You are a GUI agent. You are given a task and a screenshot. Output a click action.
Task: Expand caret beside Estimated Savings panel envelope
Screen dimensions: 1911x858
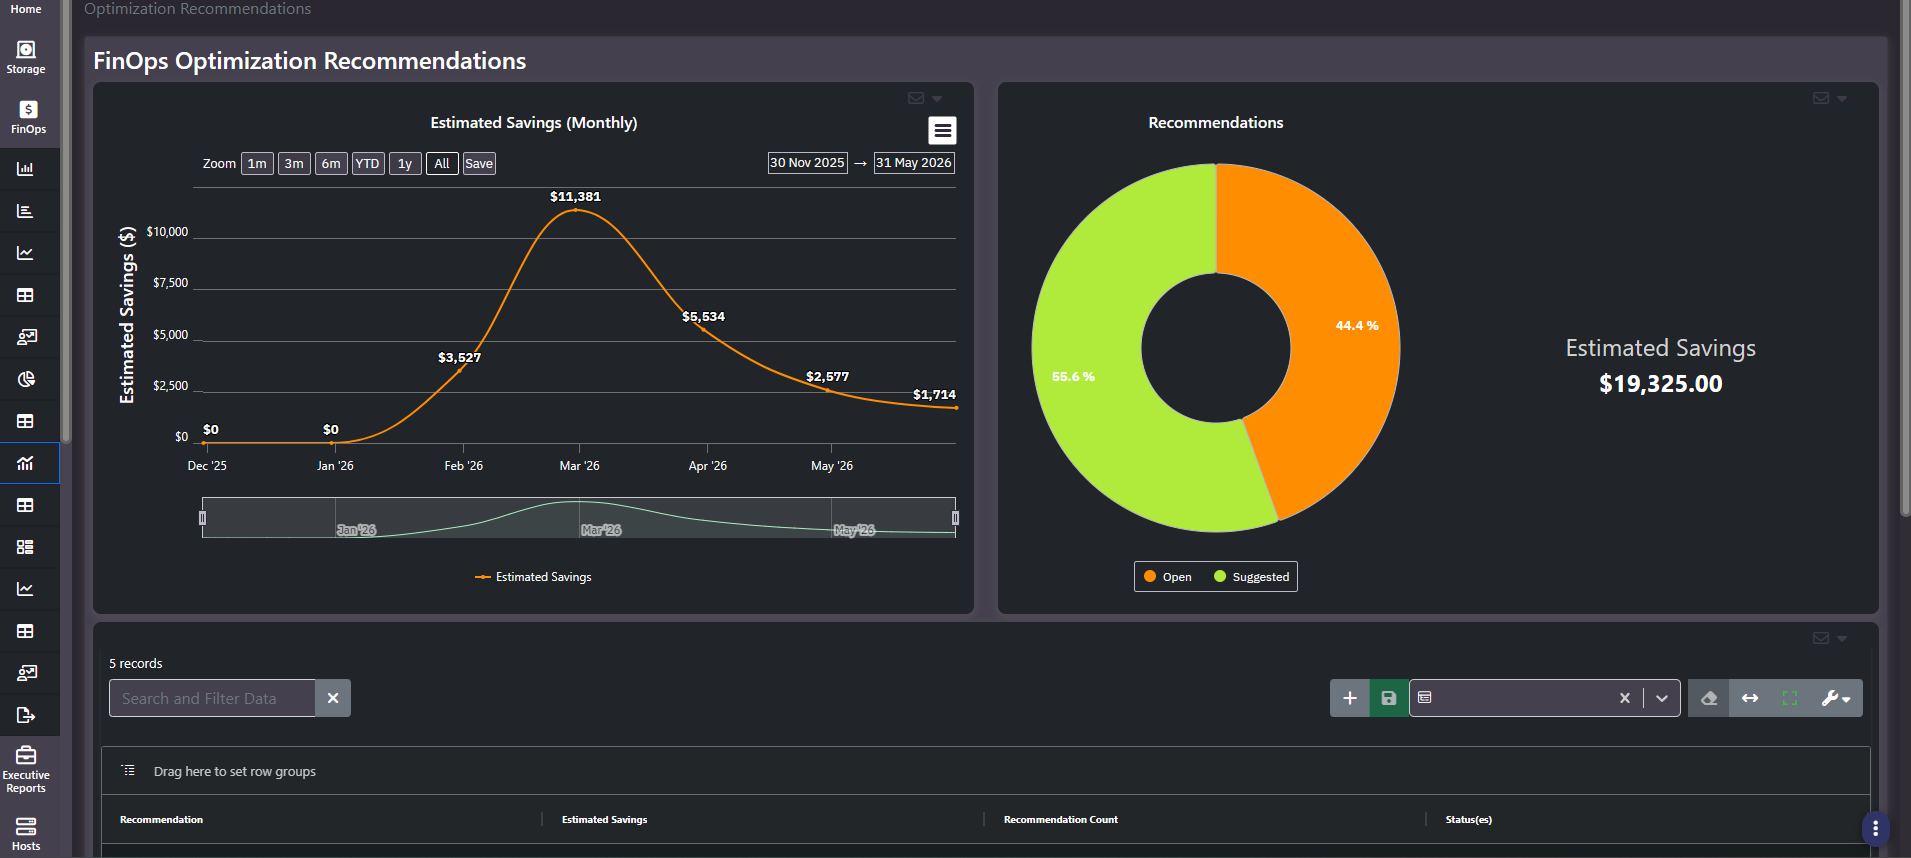937,99
